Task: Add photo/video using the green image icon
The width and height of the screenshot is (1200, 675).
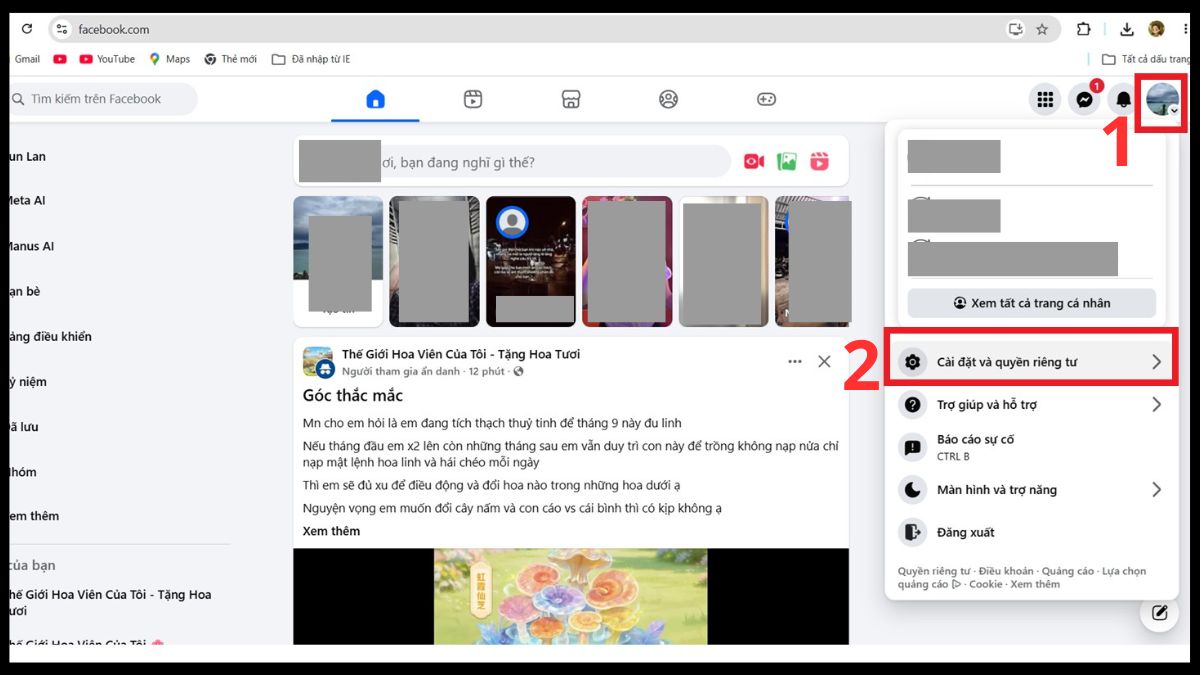Action: coord(787,161)
